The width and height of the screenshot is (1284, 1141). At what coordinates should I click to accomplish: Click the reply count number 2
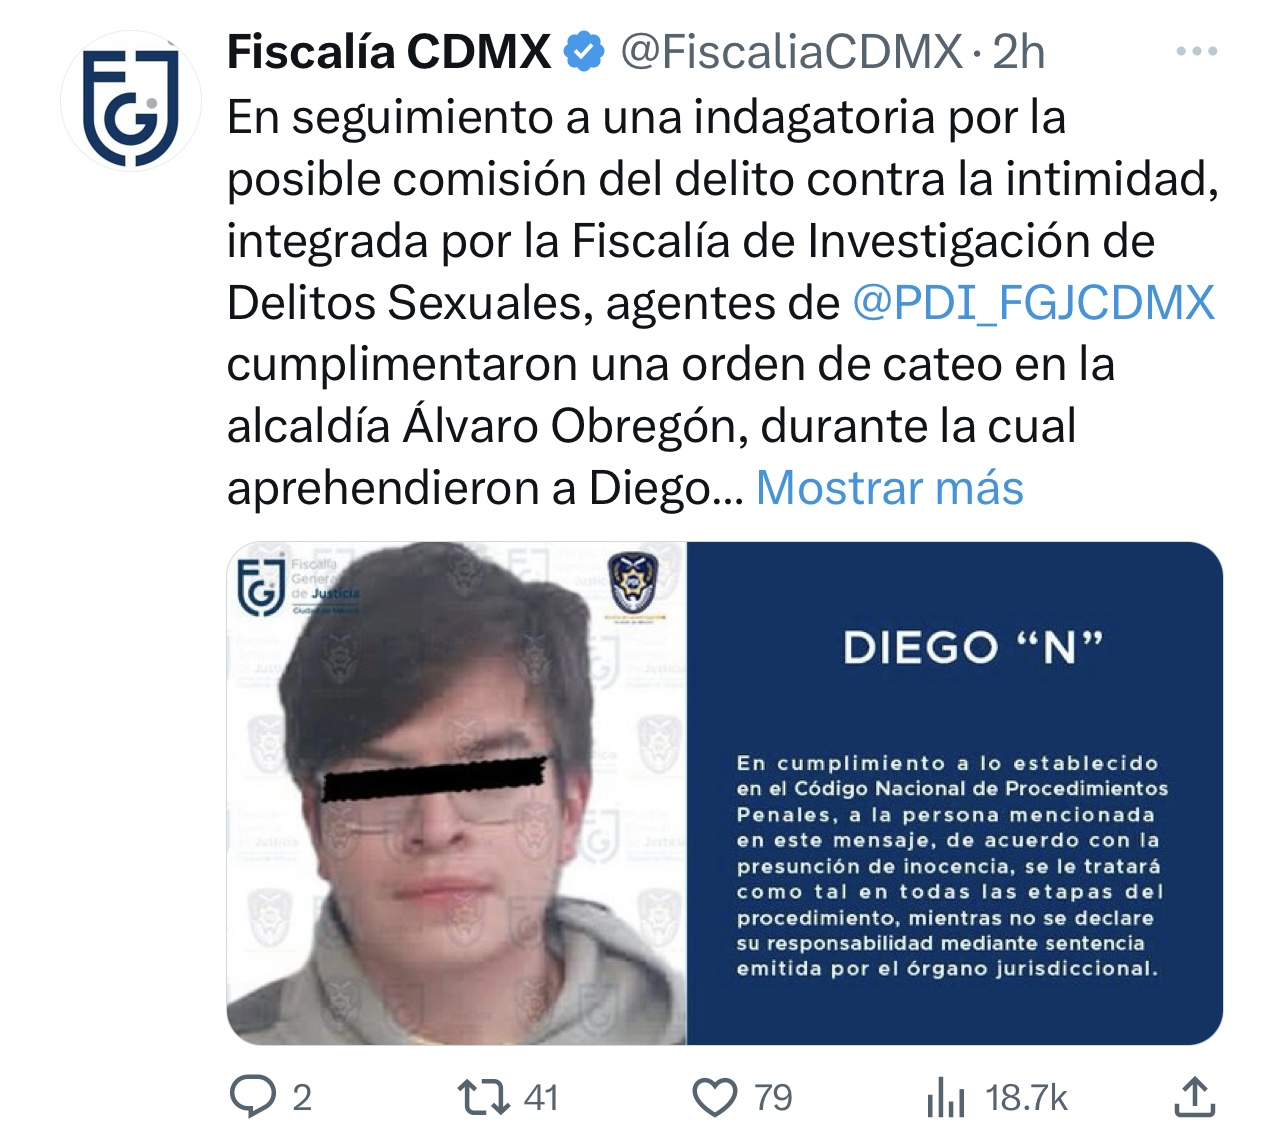tap(302, 1098)
